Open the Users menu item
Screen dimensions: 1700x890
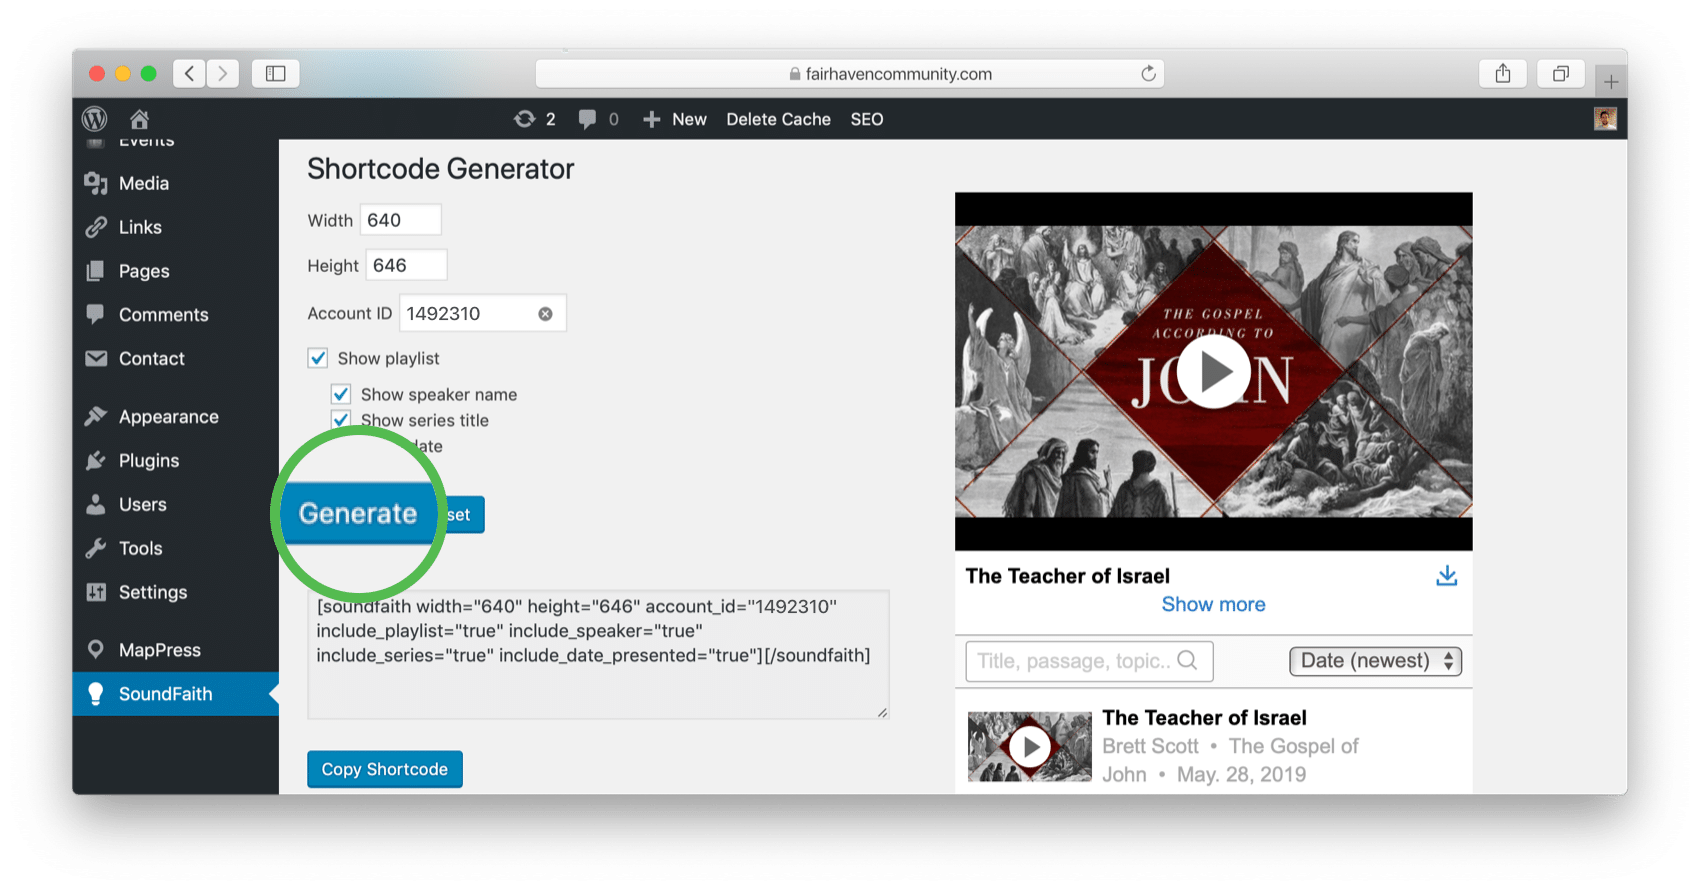[x=143, y=505]
